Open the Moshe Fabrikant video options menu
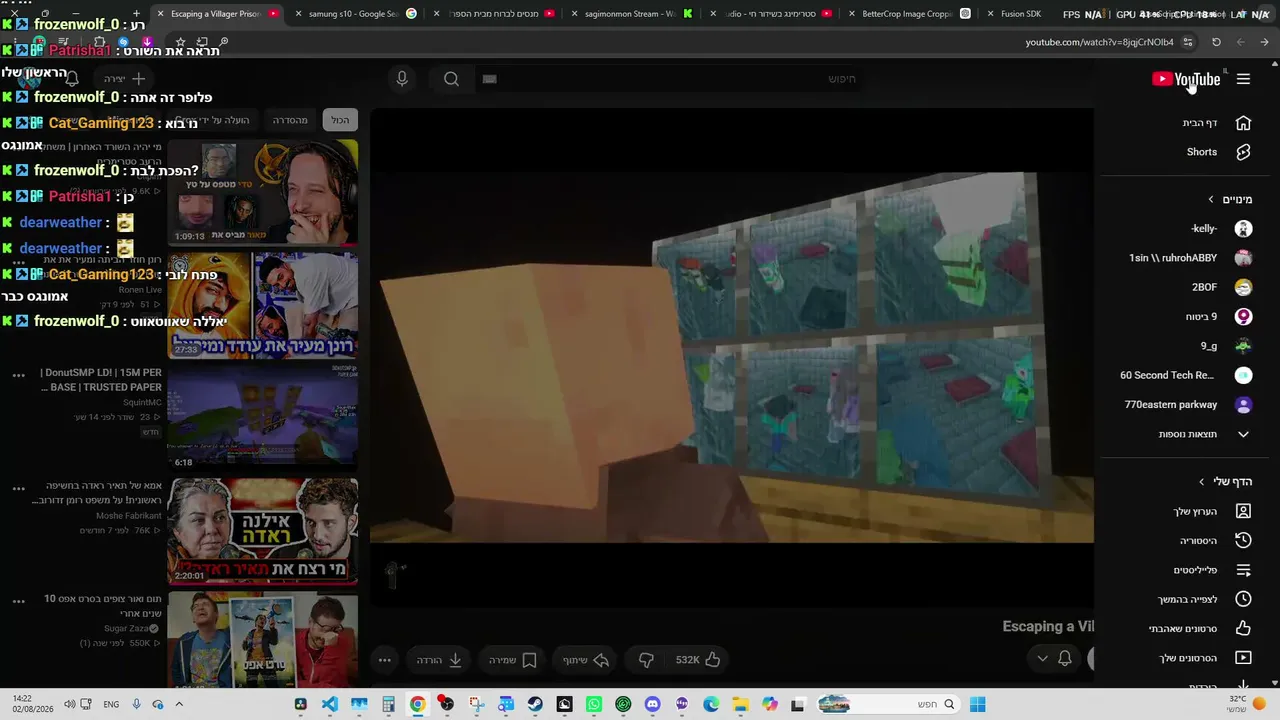1280x720 pixels. click(x=18, y=489)
